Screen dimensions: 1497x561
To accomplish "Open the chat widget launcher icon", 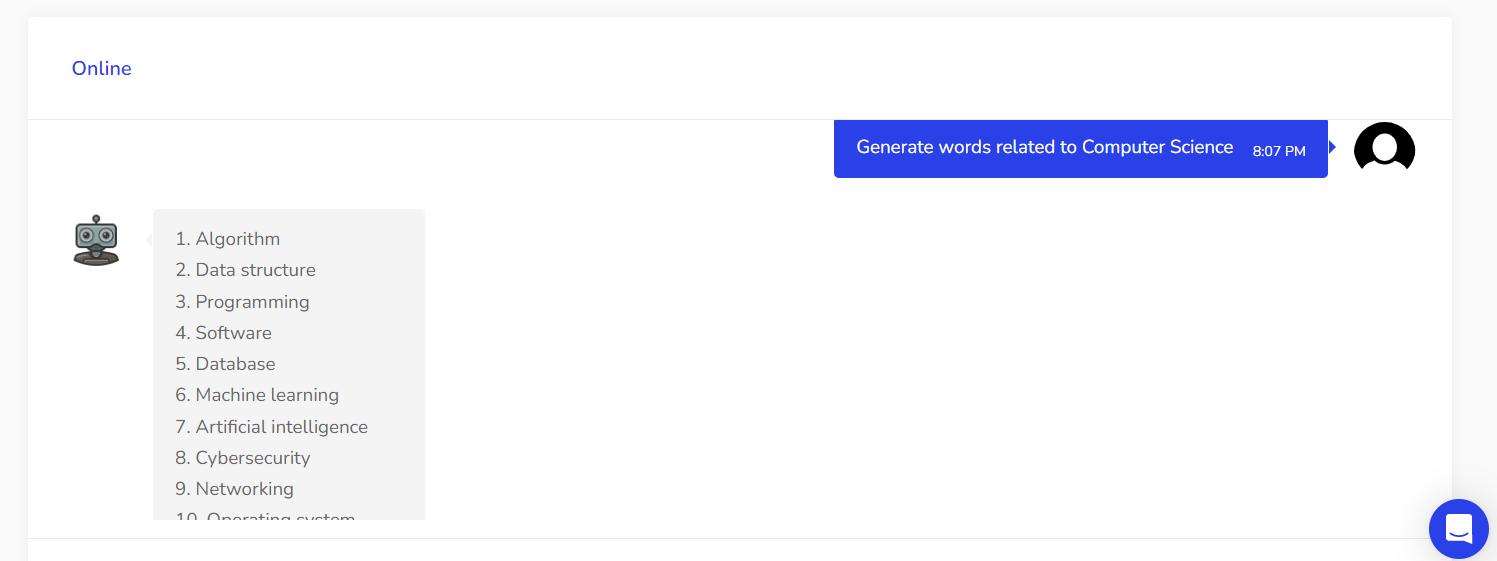I will 1458,528.
